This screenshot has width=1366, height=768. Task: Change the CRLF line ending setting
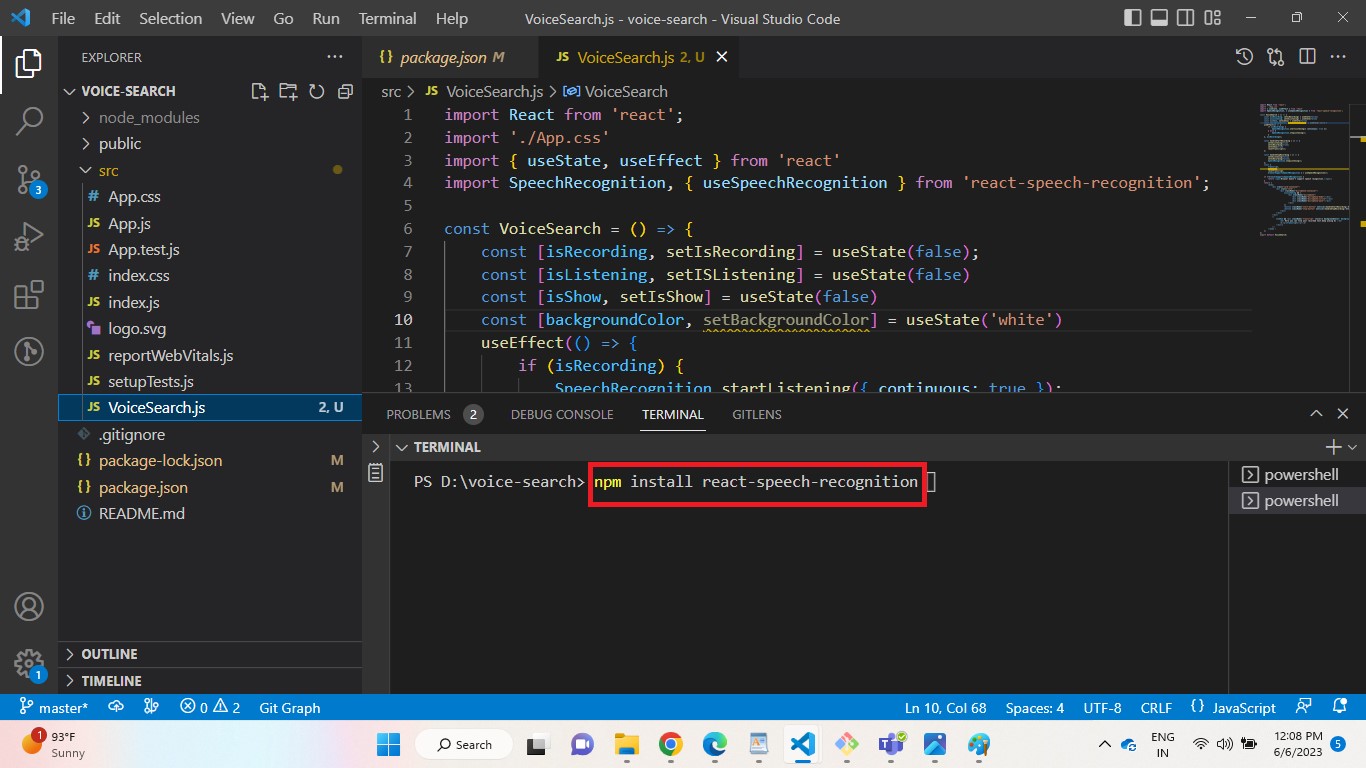coord(1156,707)
